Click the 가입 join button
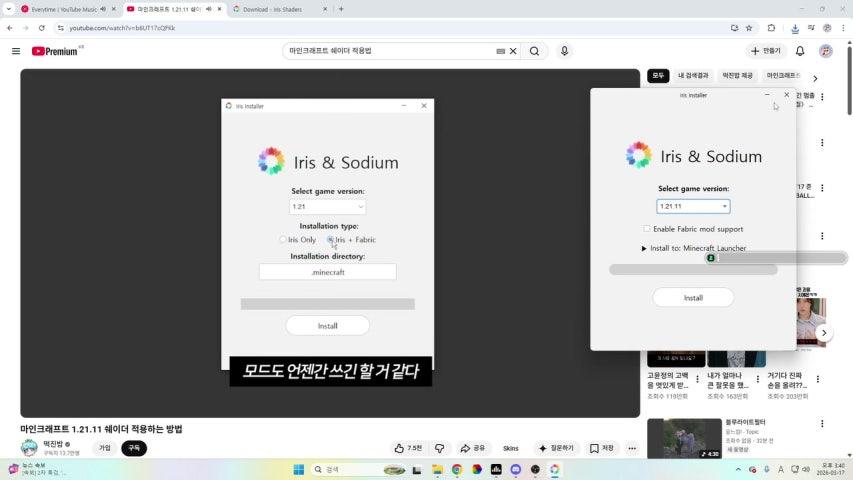The image size is (853, 480). click(104, 448)
